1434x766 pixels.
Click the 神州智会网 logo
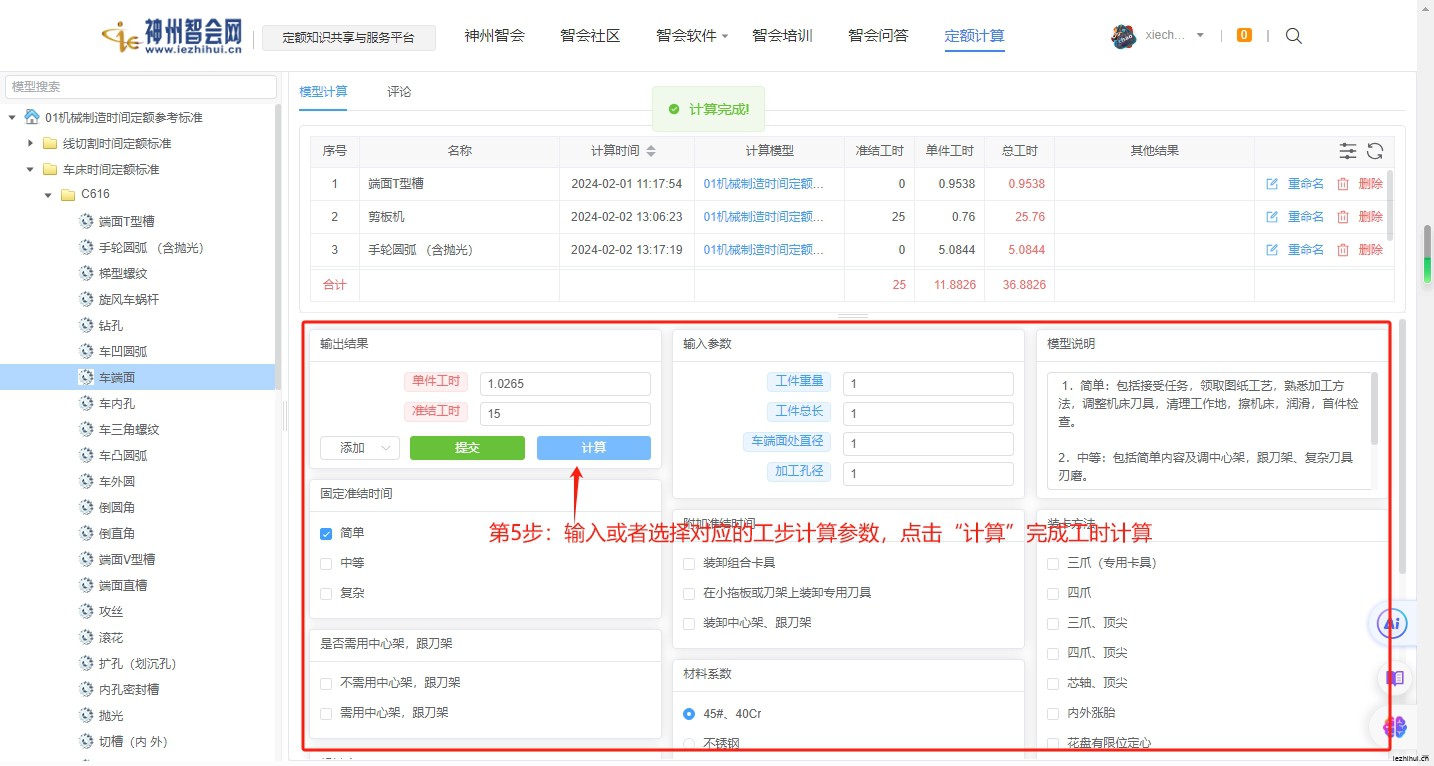pos(172,37)
